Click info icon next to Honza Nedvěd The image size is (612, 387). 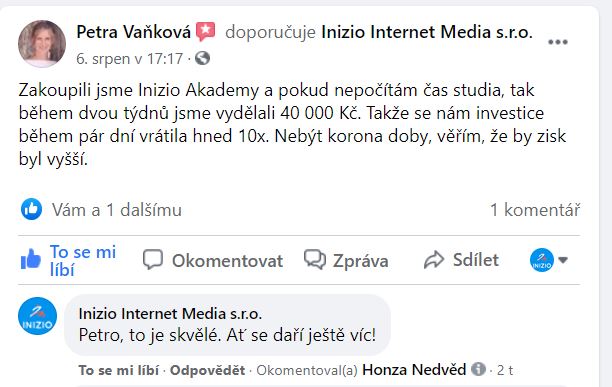(478, 369)
